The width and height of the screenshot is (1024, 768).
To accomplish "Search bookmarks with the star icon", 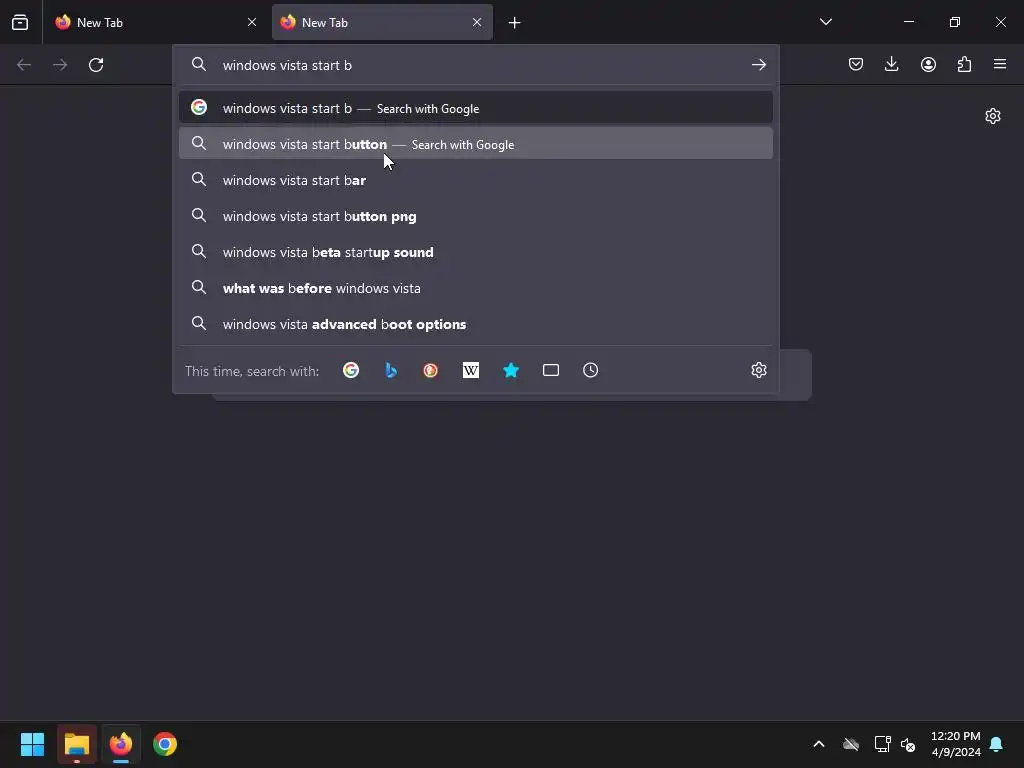I will pos(511,370).
